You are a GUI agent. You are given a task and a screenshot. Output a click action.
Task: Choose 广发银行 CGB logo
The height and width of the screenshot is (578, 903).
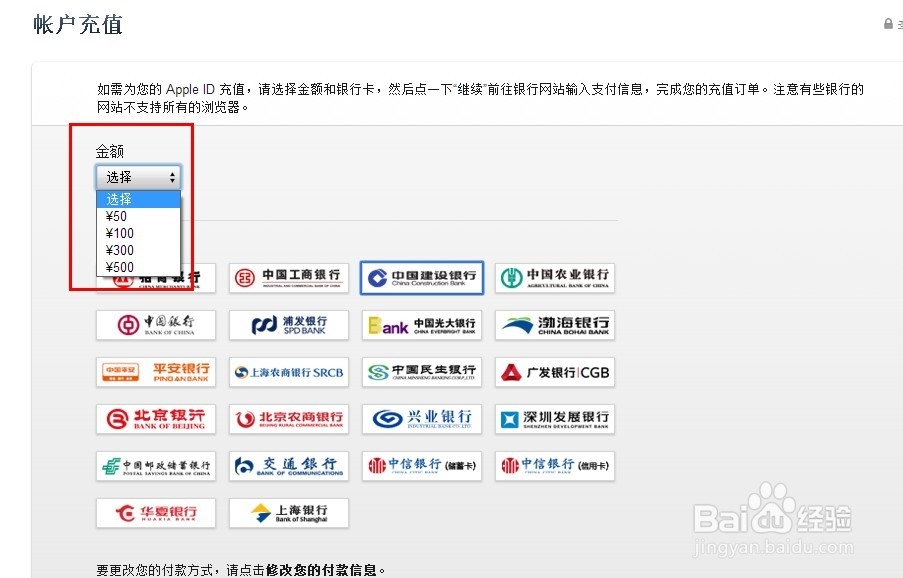pos(554,371)
